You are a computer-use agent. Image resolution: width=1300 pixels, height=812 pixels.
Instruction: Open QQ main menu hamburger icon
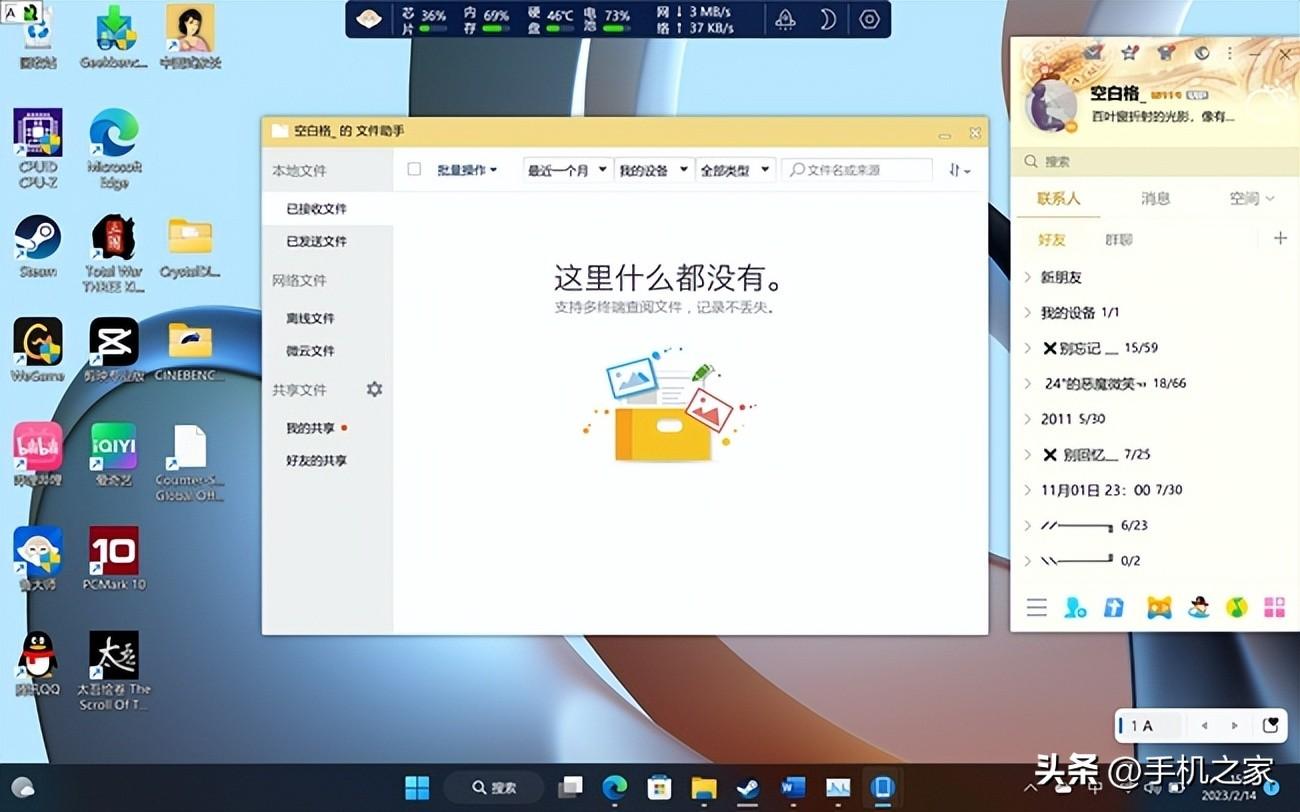click(x=1037, y=607)
